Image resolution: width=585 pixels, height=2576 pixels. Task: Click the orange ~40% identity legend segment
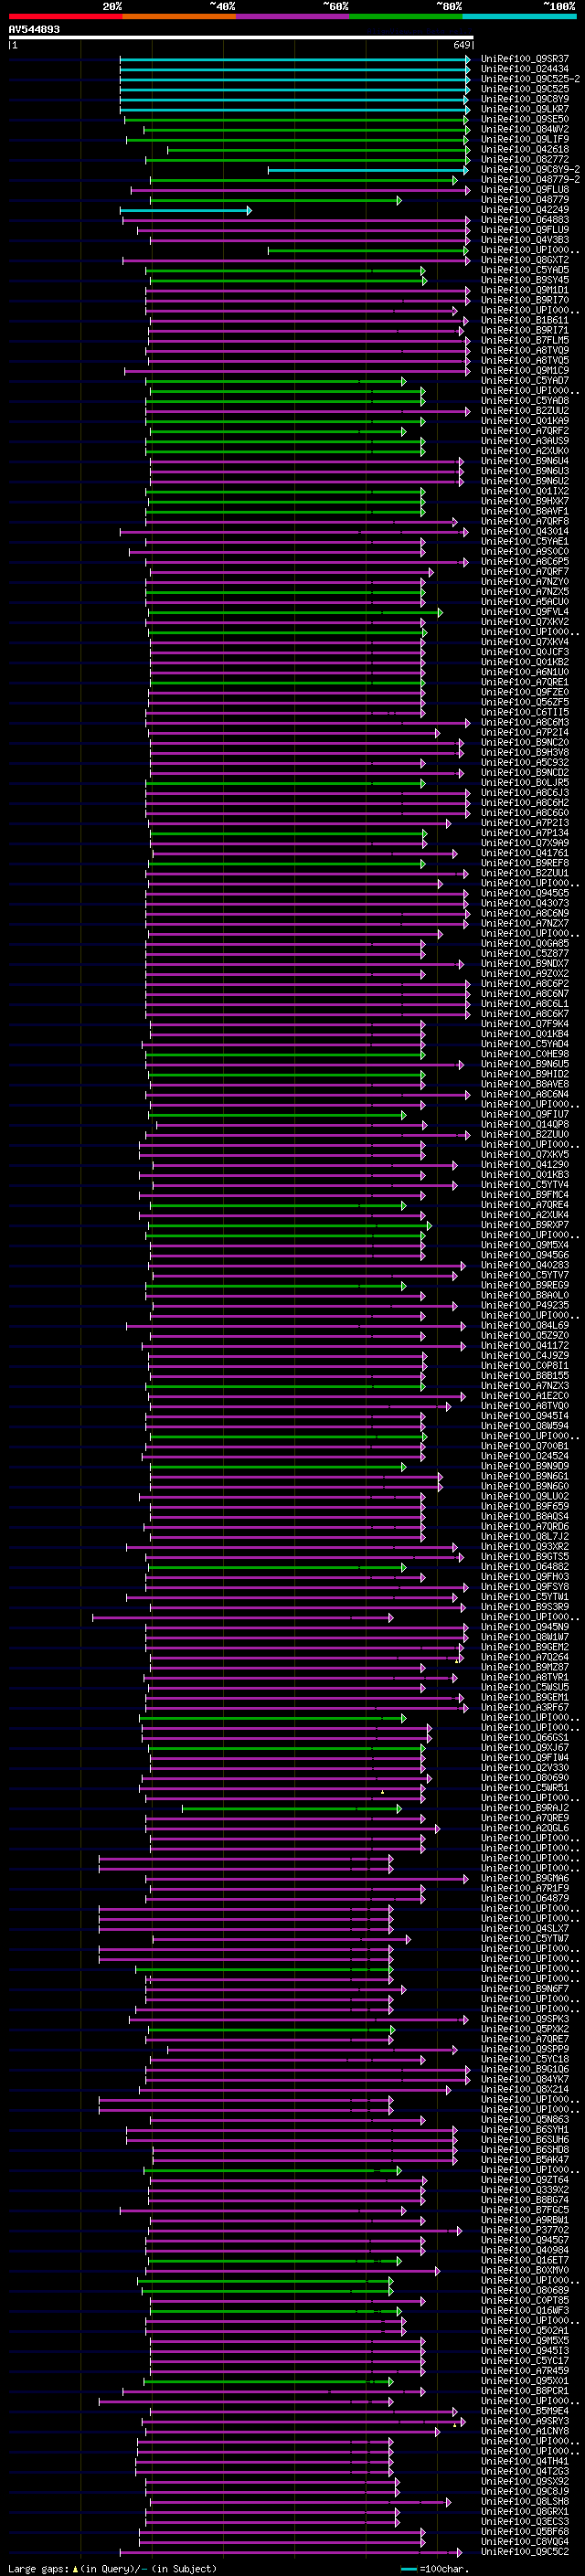pos(179,16)
